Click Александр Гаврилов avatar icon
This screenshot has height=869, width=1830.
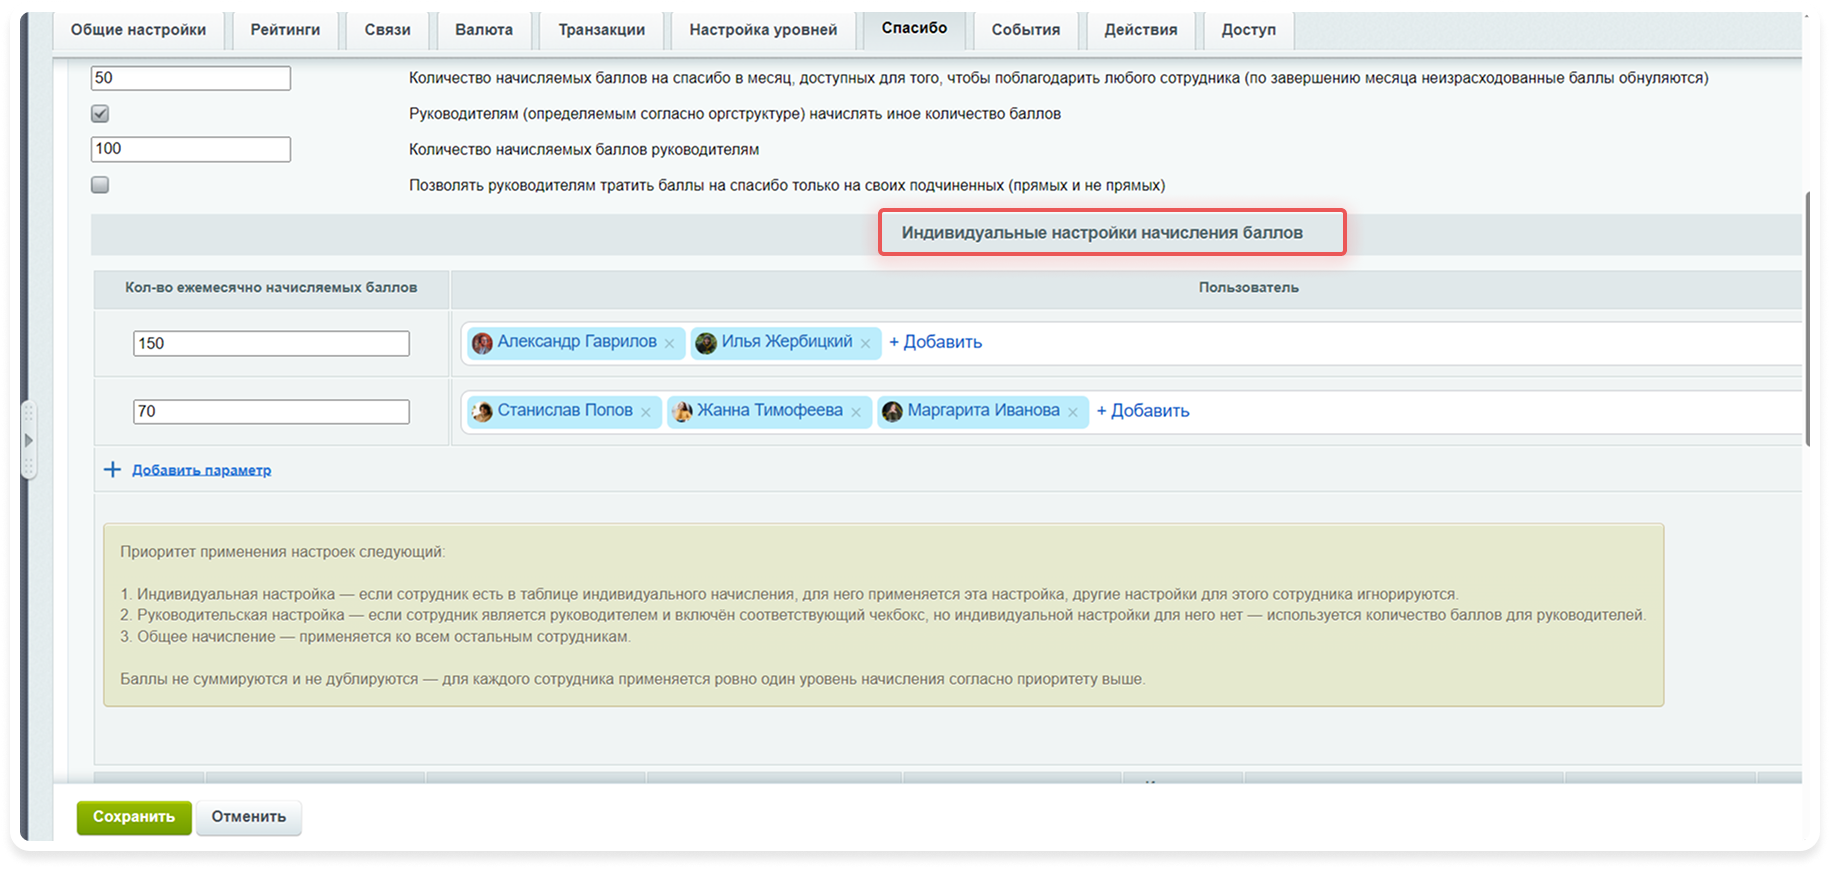click(x=482, y=343)
